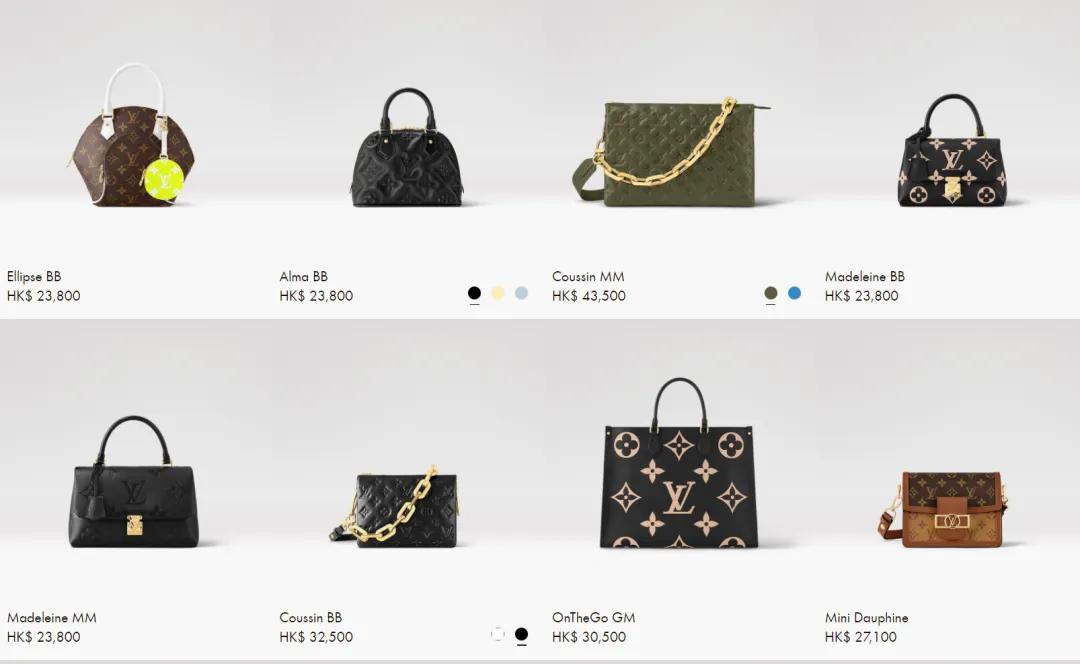Pick black swatch for Coussin BB
Viewport: 1080px width, 664px height.
521,634
